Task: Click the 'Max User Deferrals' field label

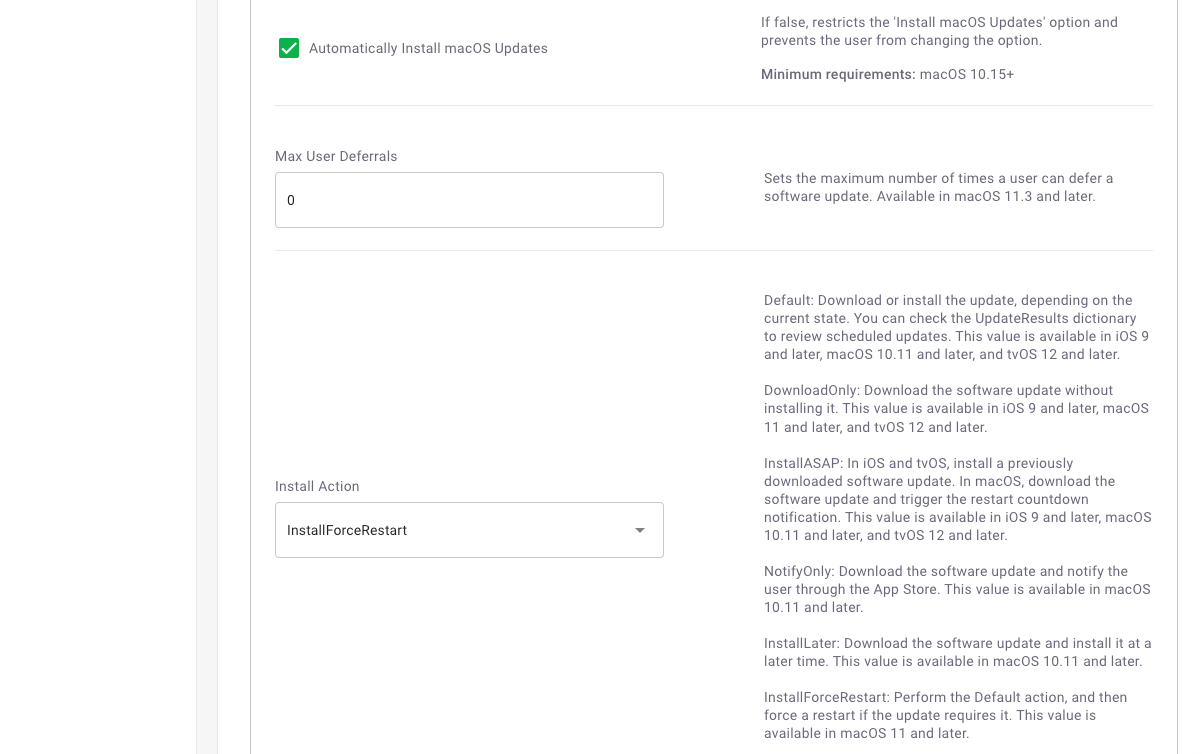Action: 336,156
